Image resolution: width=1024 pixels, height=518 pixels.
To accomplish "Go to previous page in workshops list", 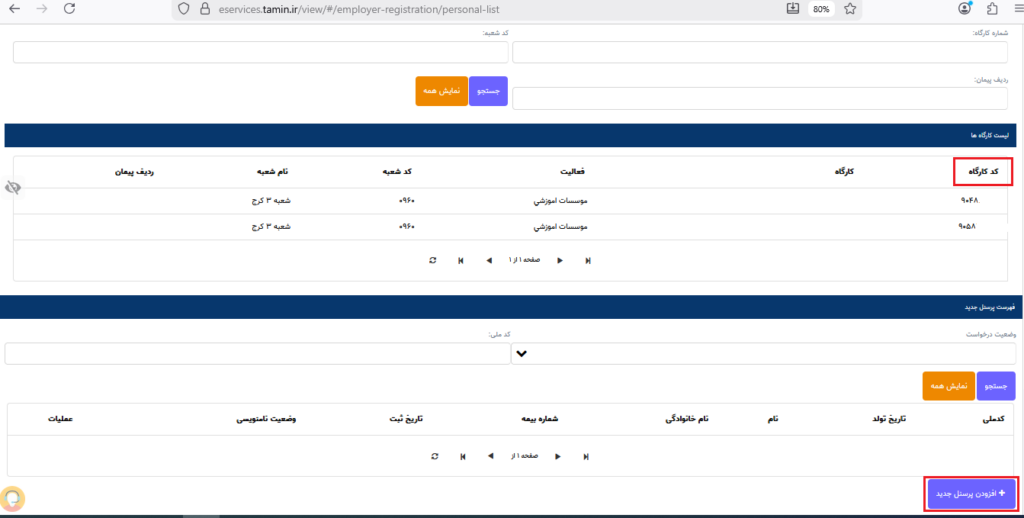I will coord(488,260).
